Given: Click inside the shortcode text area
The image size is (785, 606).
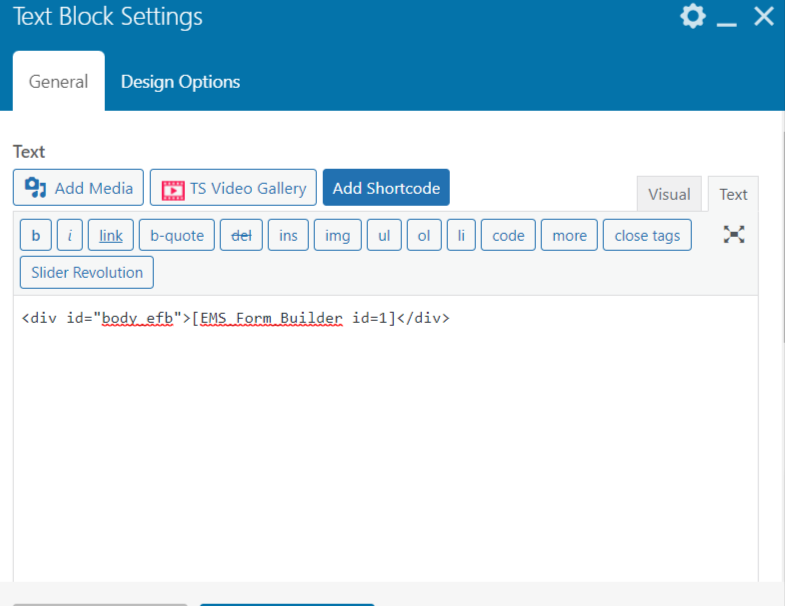Looking at the screenshot, I should click(x=385, y=438).
